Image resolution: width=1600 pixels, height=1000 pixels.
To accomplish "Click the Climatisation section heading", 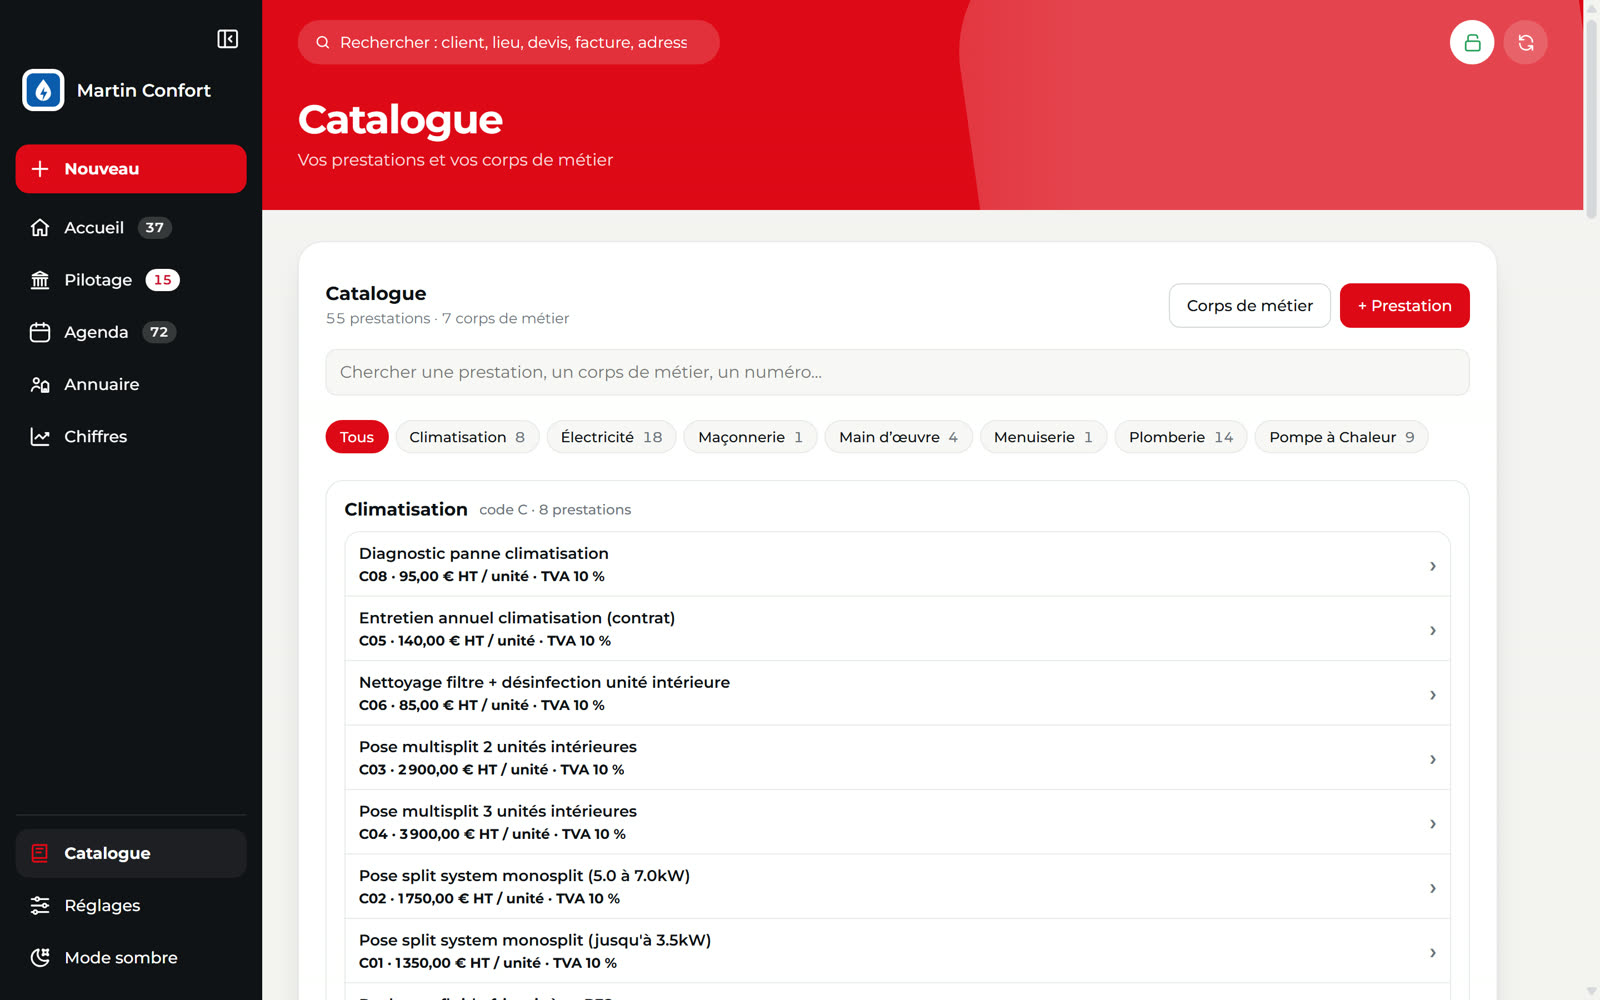I will (x=406, y=509).
